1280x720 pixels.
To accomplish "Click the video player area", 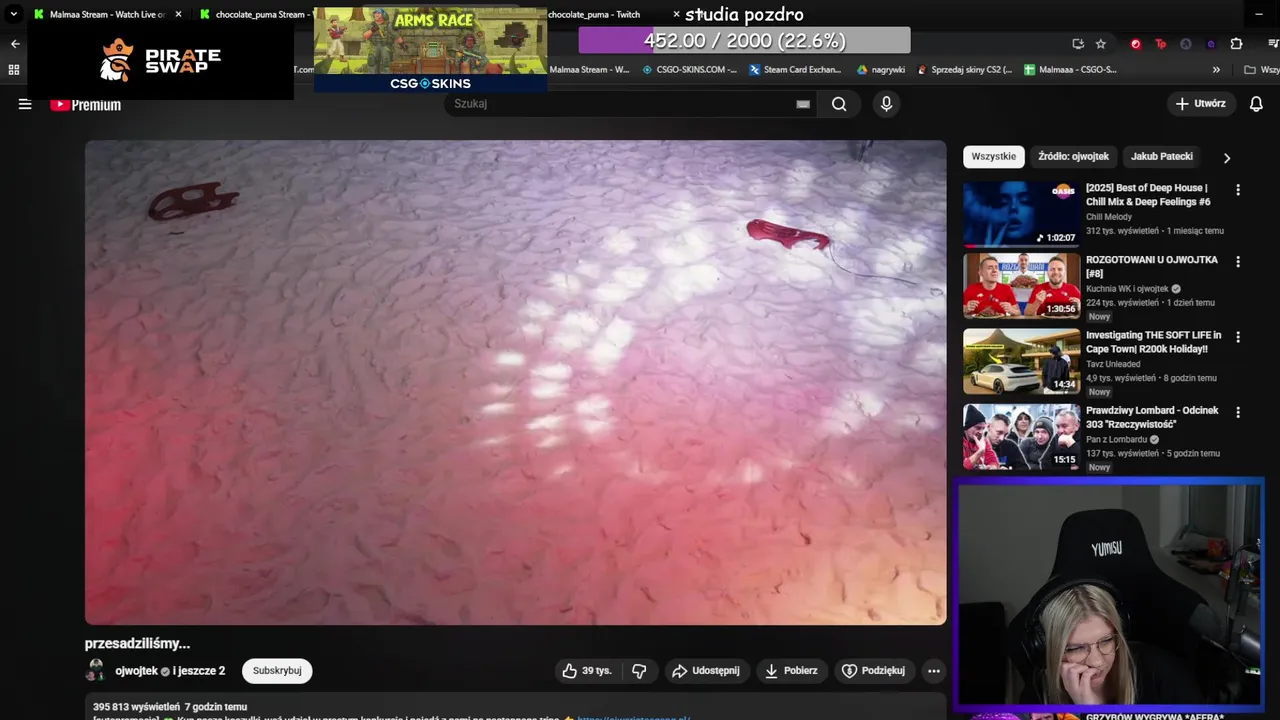I will coord(515,382).
